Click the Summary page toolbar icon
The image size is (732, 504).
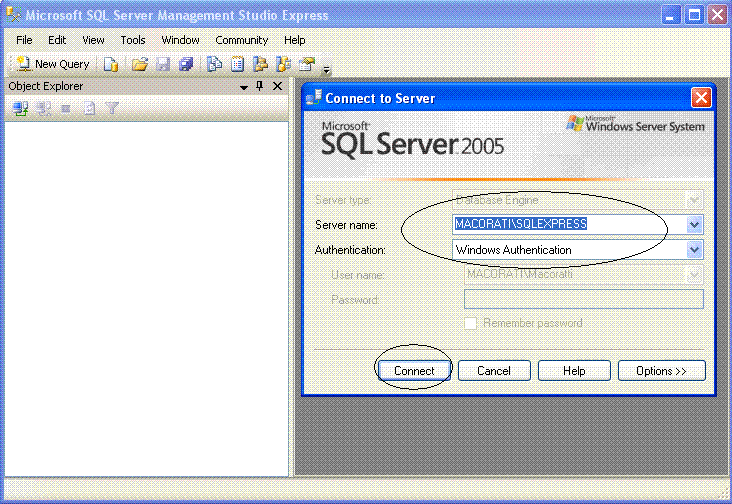[237, 64]
